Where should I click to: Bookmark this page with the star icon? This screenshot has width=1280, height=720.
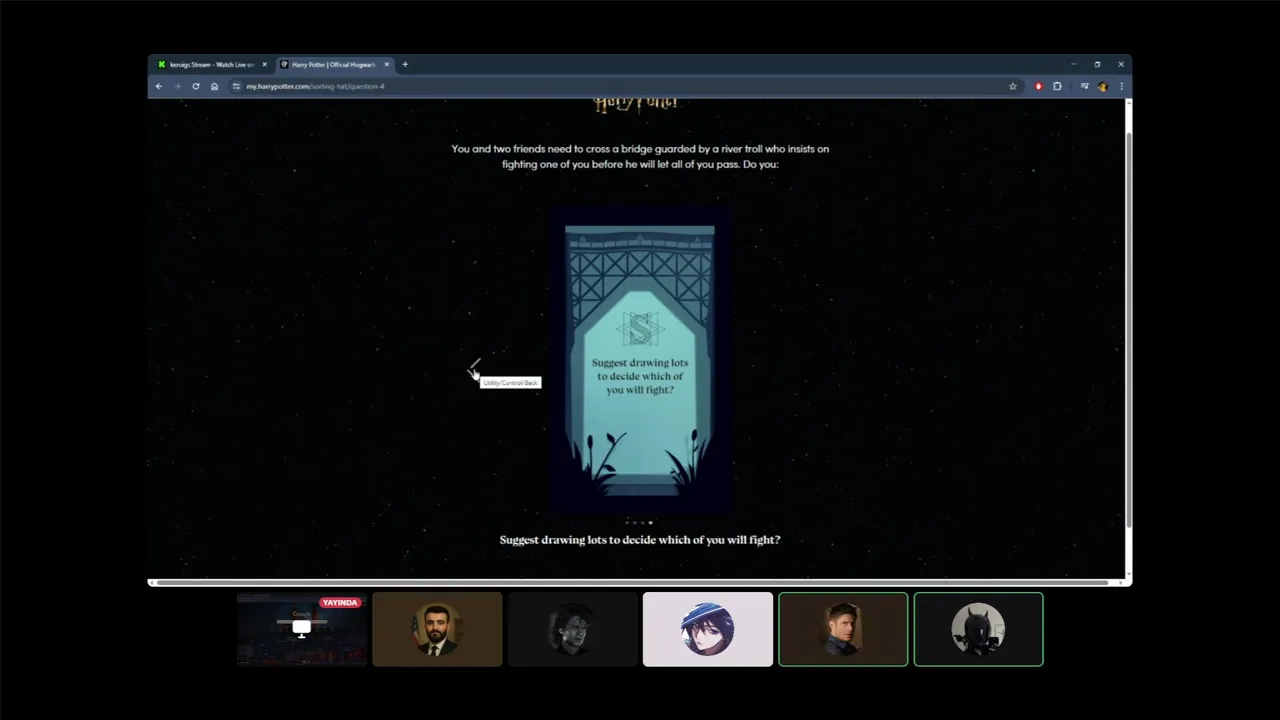point(1012,86)
